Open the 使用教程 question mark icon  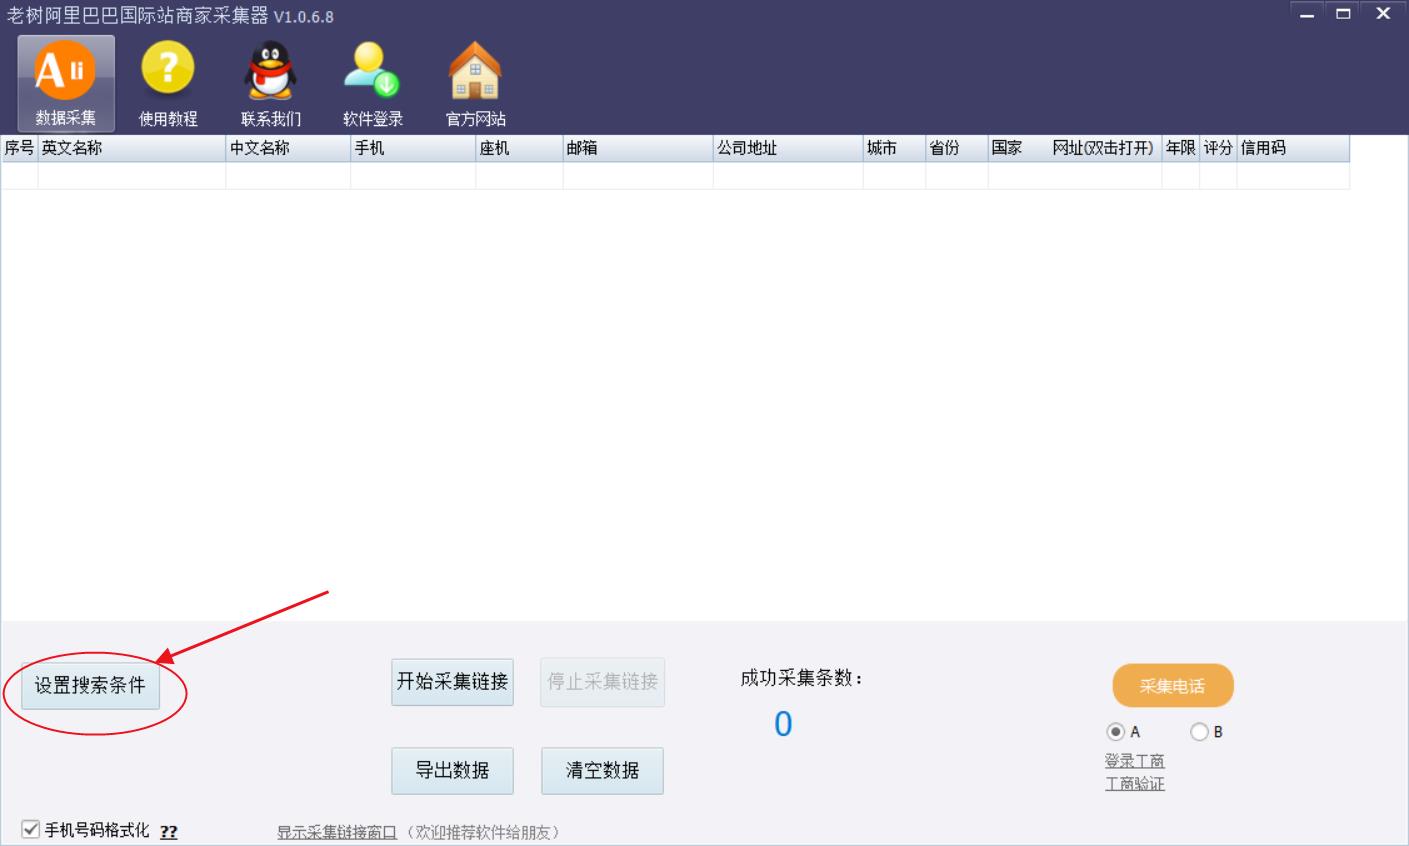[168, 72]
